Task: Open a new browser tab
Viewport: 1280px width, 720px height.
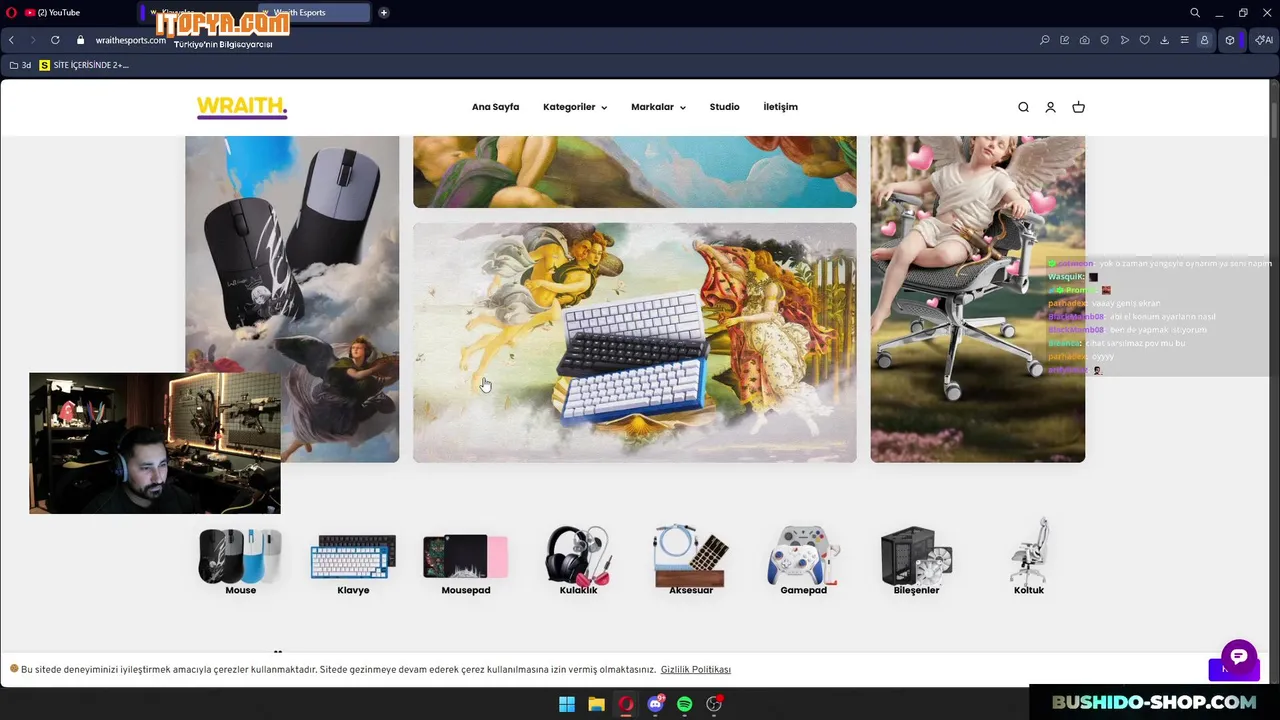Action: tap(384, 13)
